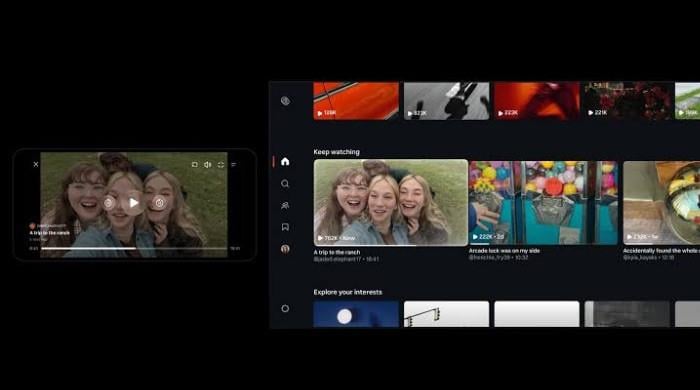
Task: Click the circle icon at sidebar bottom
Action: click(x=285, y=308)
